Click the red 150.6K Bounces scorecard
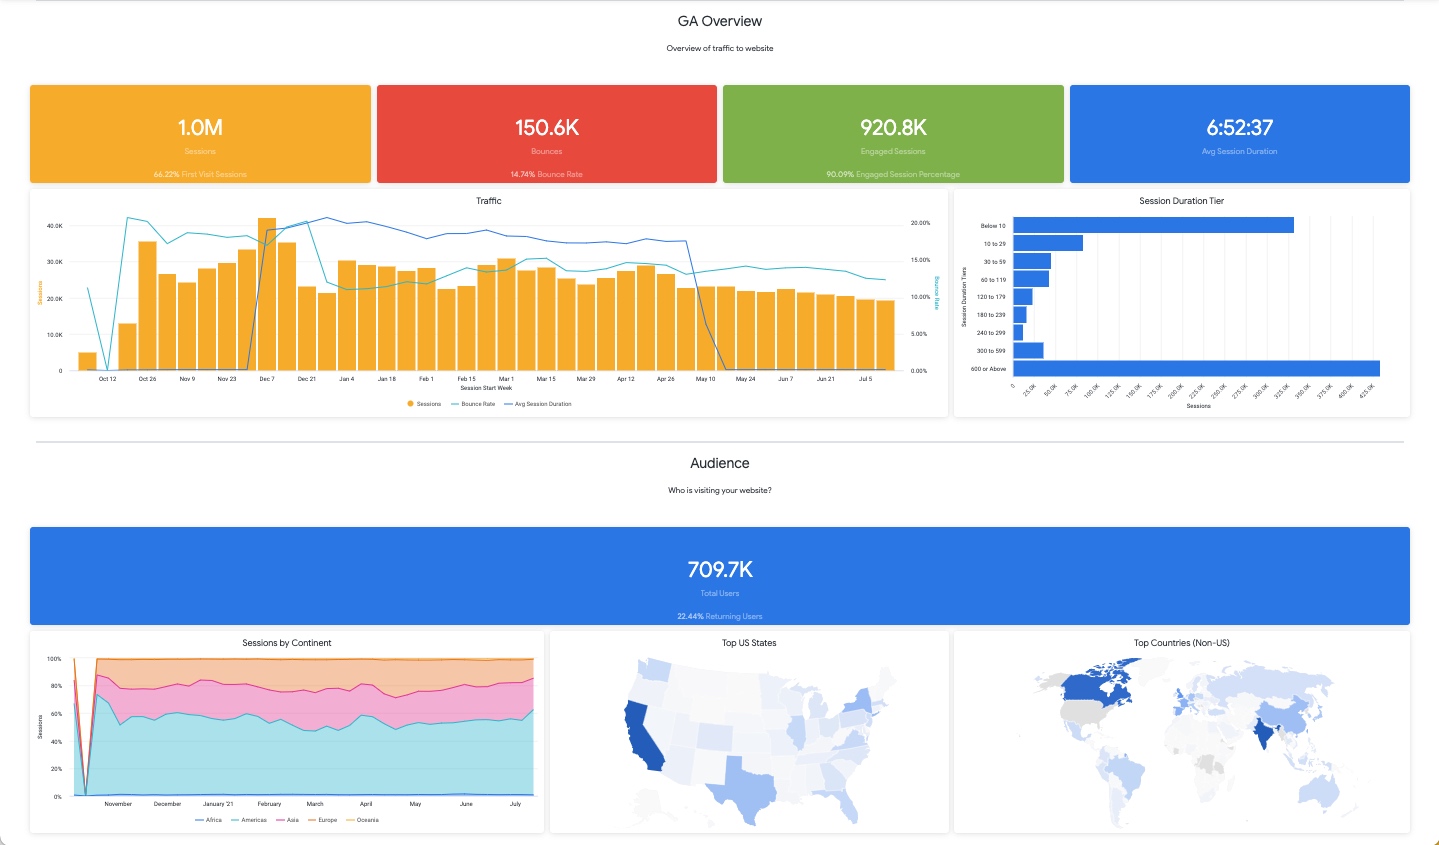1439x845 pixels. tap(547, 134)
